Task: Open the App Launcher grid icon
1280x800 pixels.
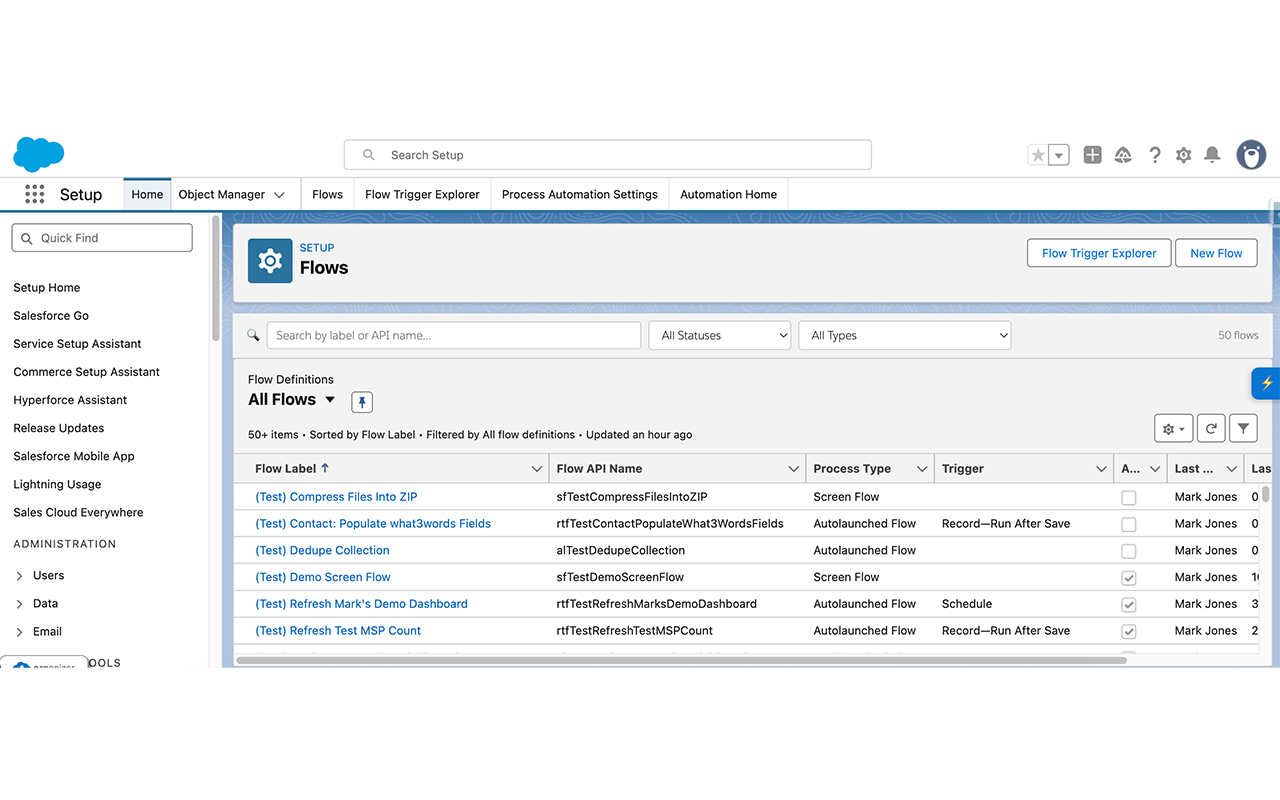Action: (35, 194)
